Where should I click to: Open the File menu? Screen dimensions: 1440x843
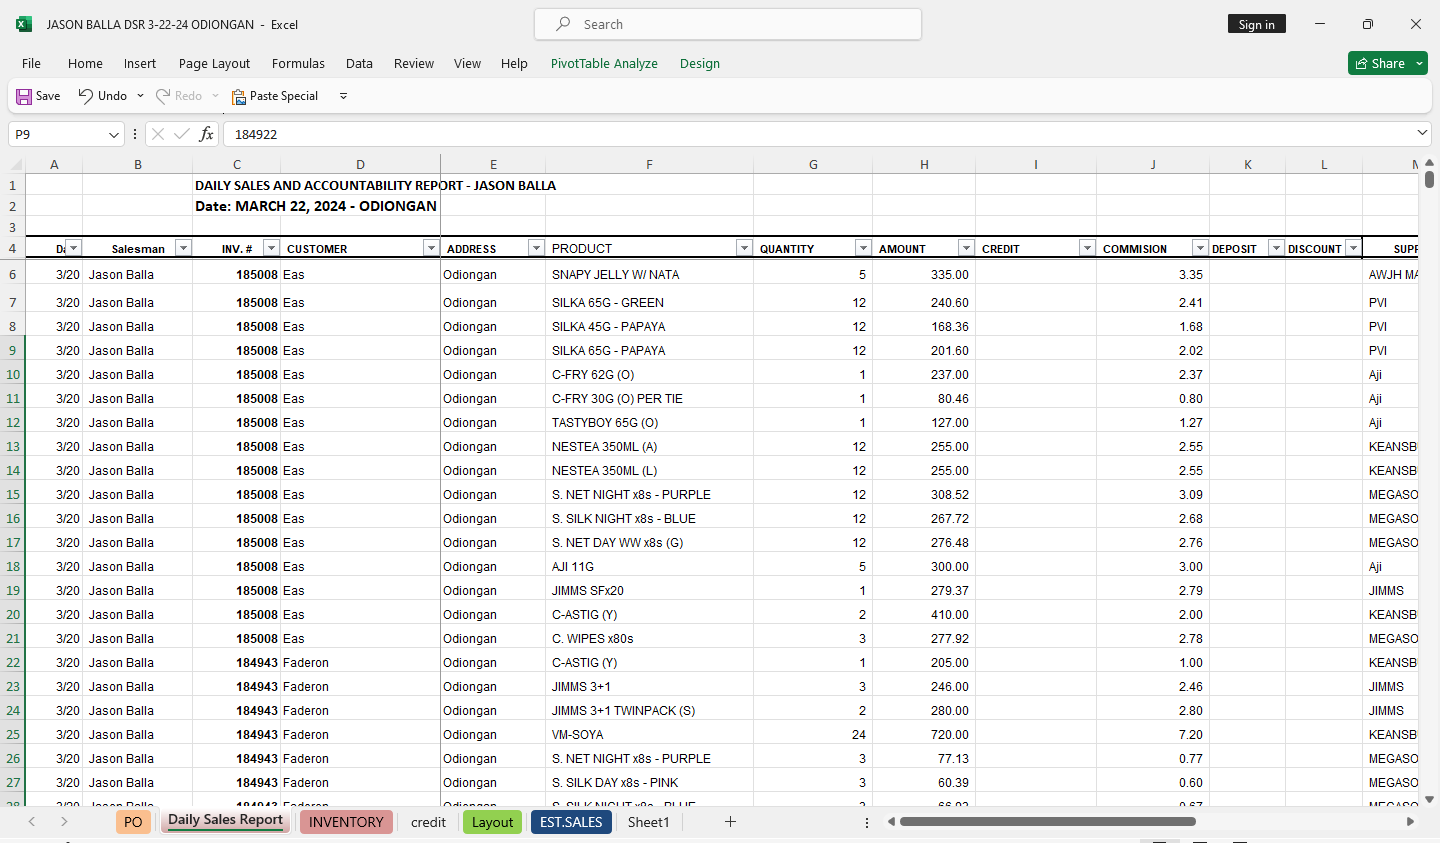click(31, 63)
